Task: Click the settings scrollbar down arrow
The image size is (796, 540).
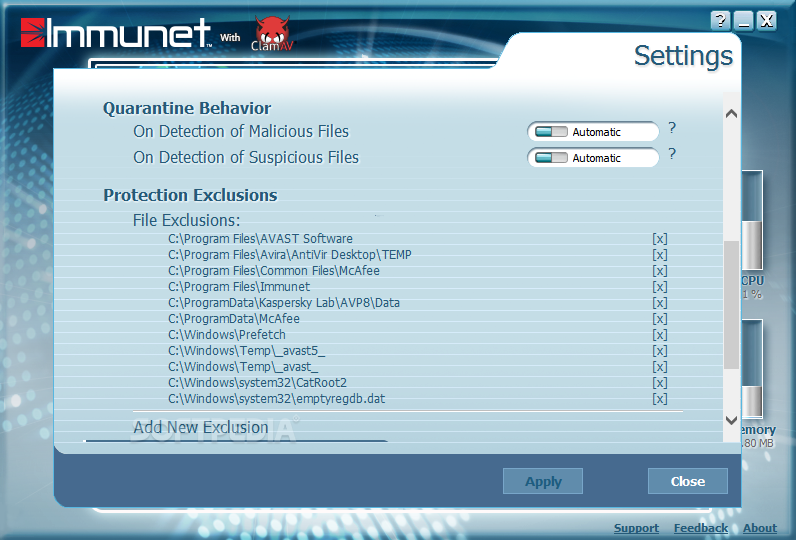Action: pos(732,420)
